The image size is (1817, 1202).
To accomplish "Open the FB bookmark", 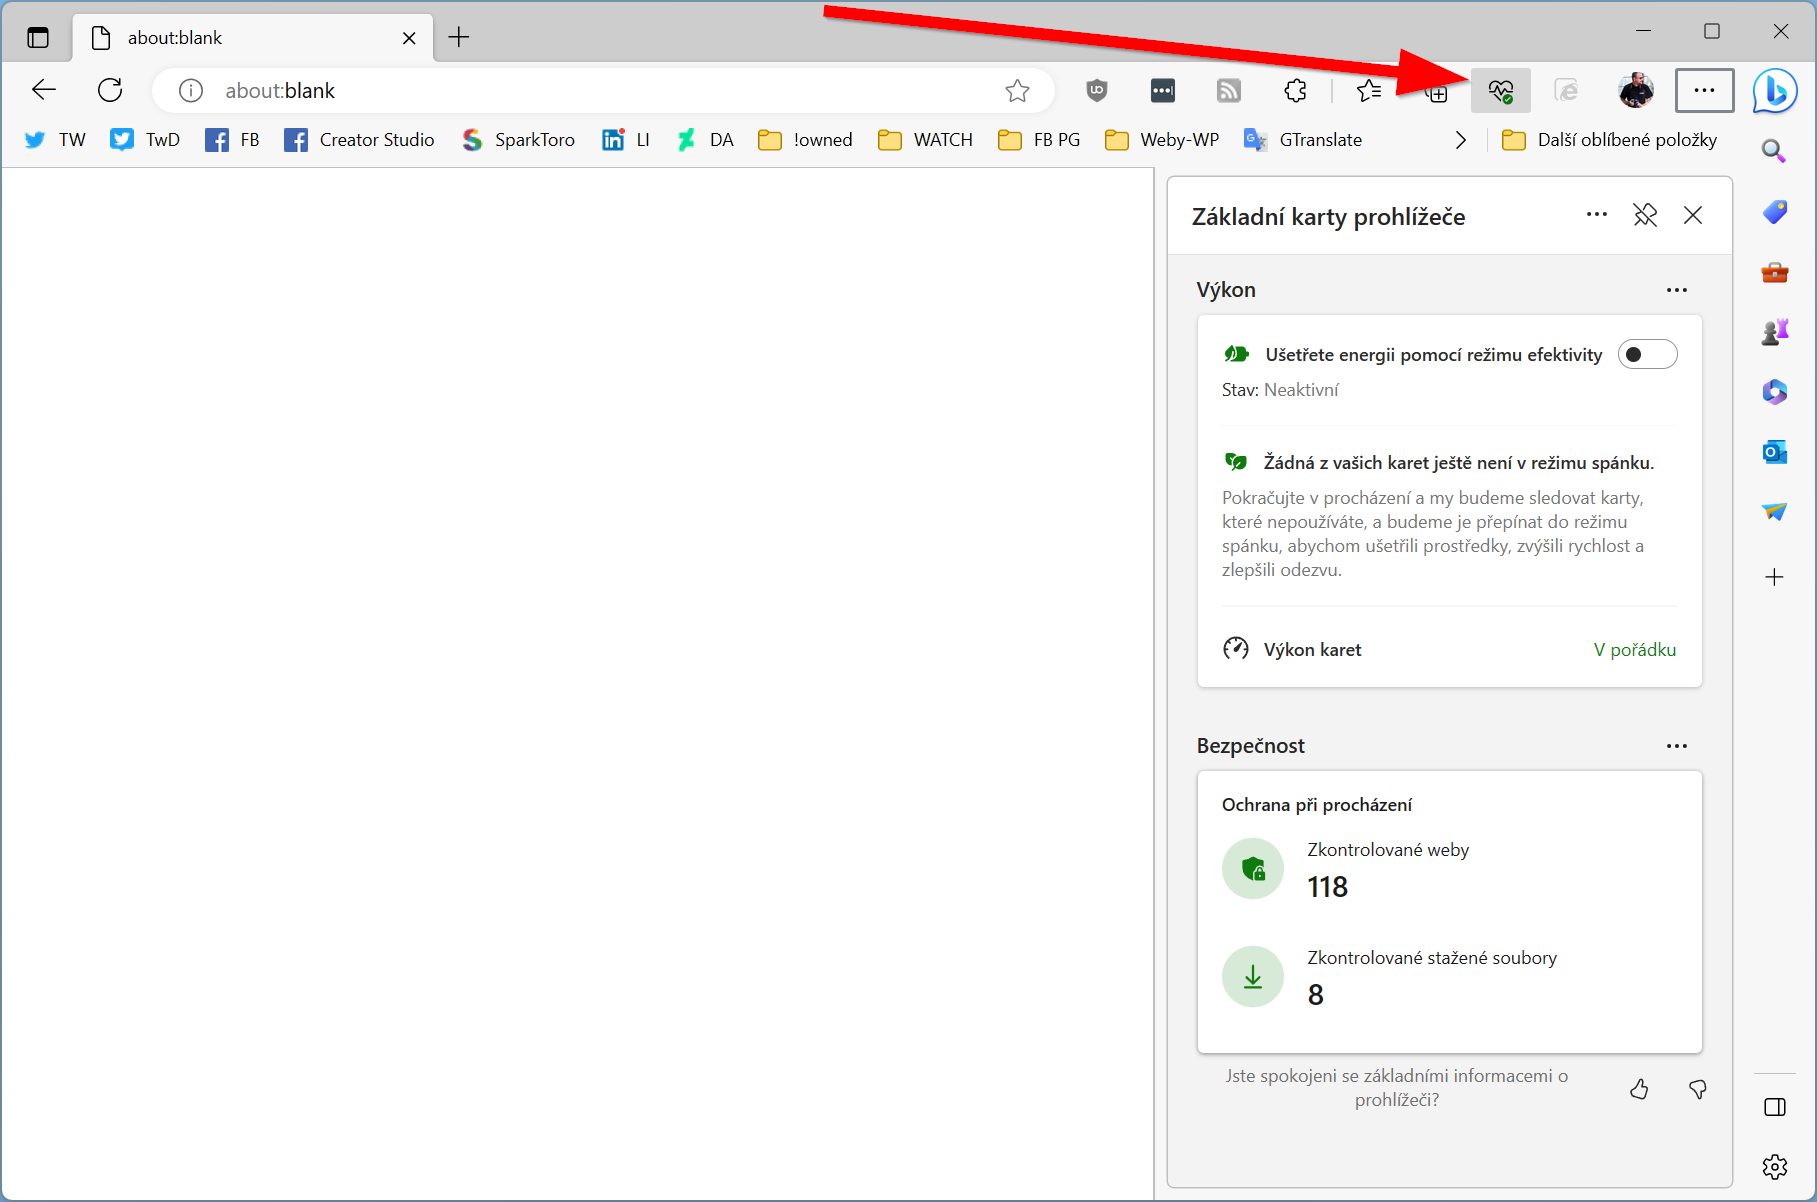I will (232, 140).
